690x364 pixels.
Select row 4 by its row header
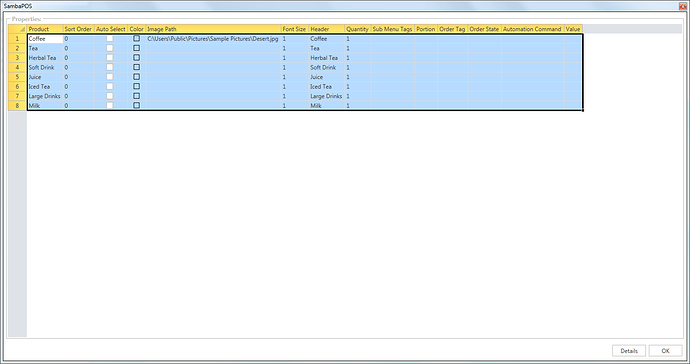(18, 67)
